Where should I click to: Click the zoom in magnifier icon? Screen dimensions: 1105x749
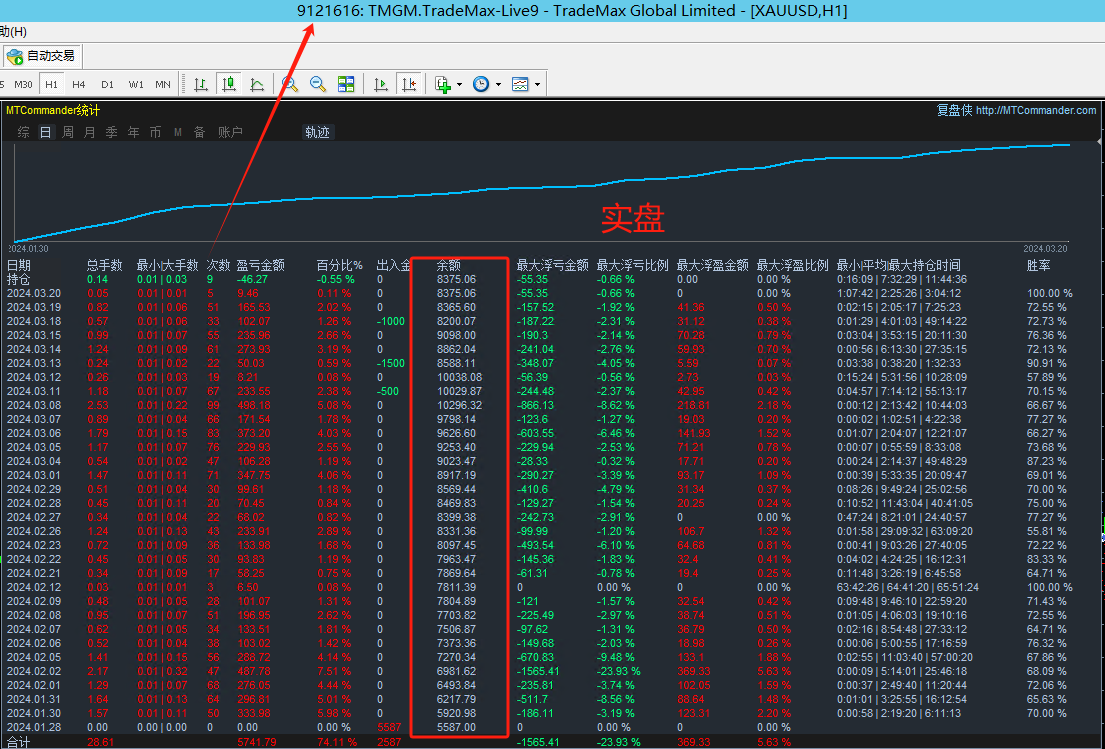click(290, 85)
